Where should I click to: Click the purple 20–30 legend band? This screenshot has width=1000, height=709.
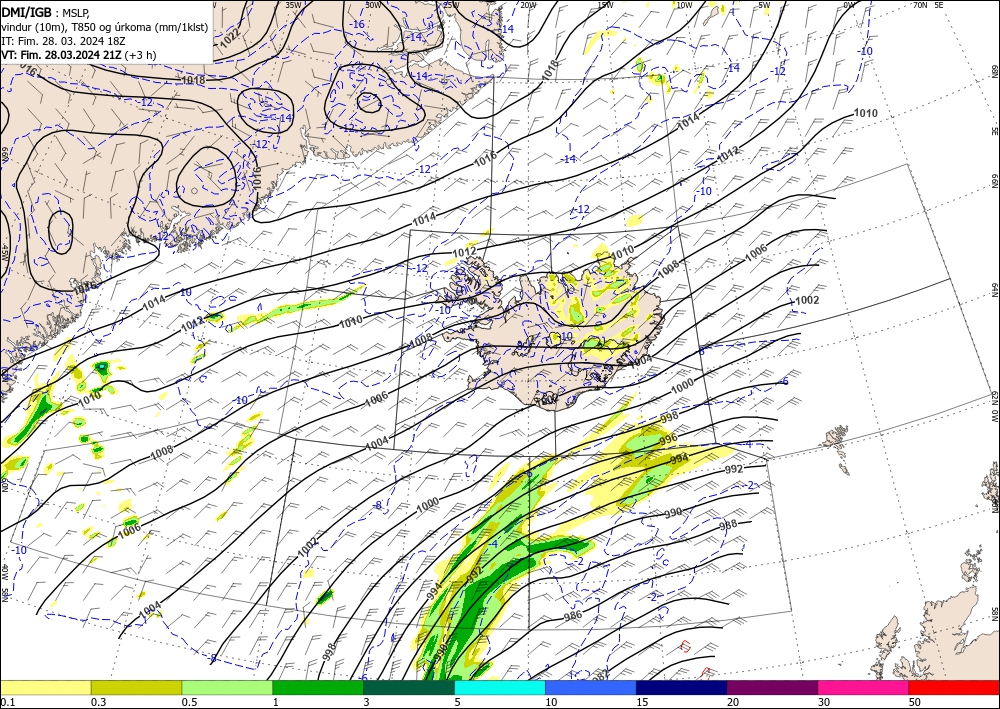(x=772, y=687)
